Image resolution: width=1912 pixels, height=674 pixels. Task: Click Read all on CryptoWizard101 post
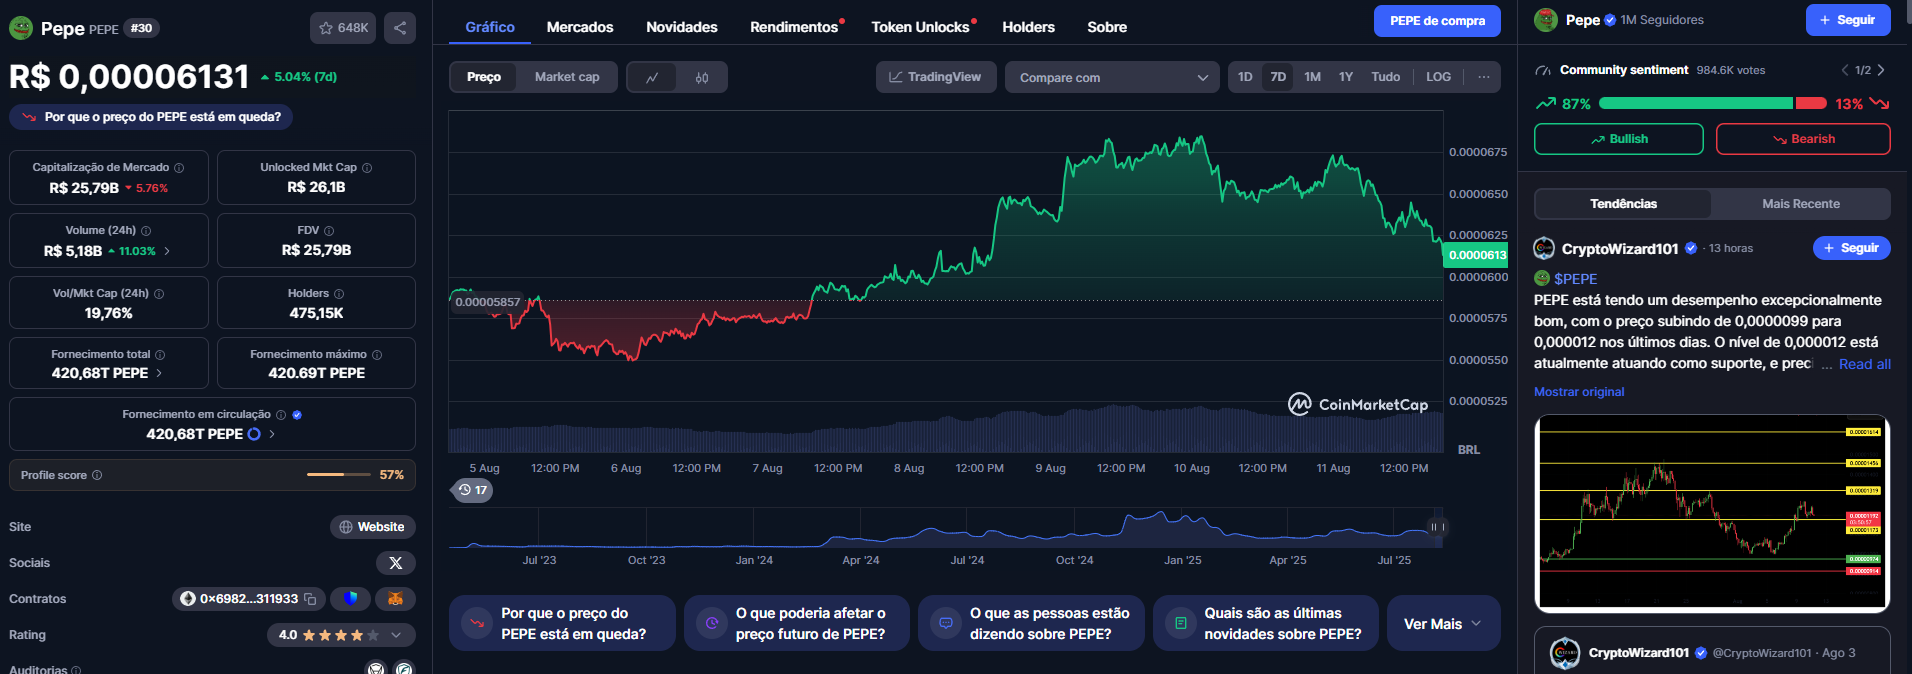1864,365
